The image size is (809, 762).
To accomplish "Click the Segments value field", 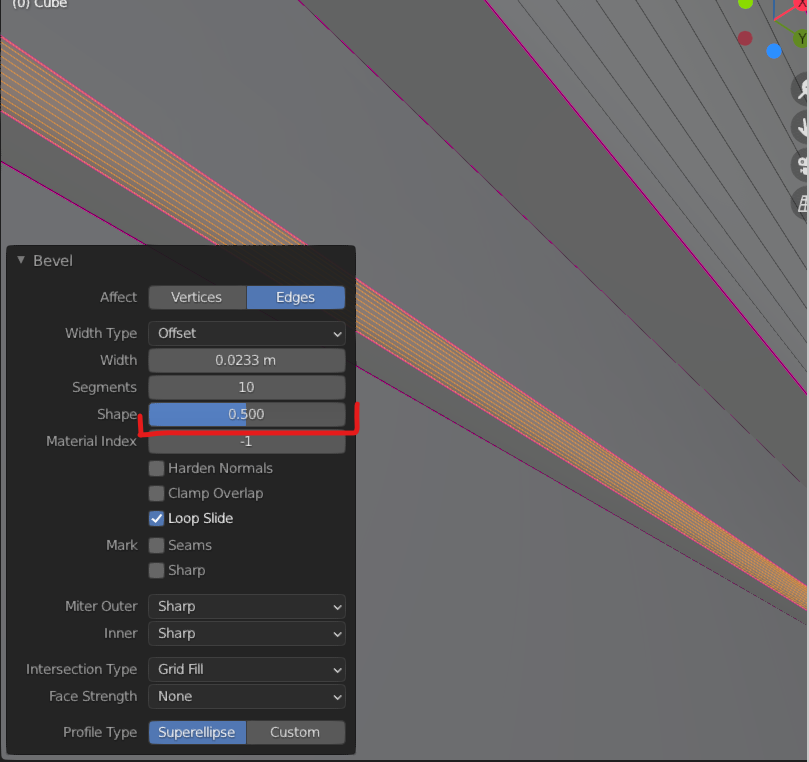I will pos(247,387).
